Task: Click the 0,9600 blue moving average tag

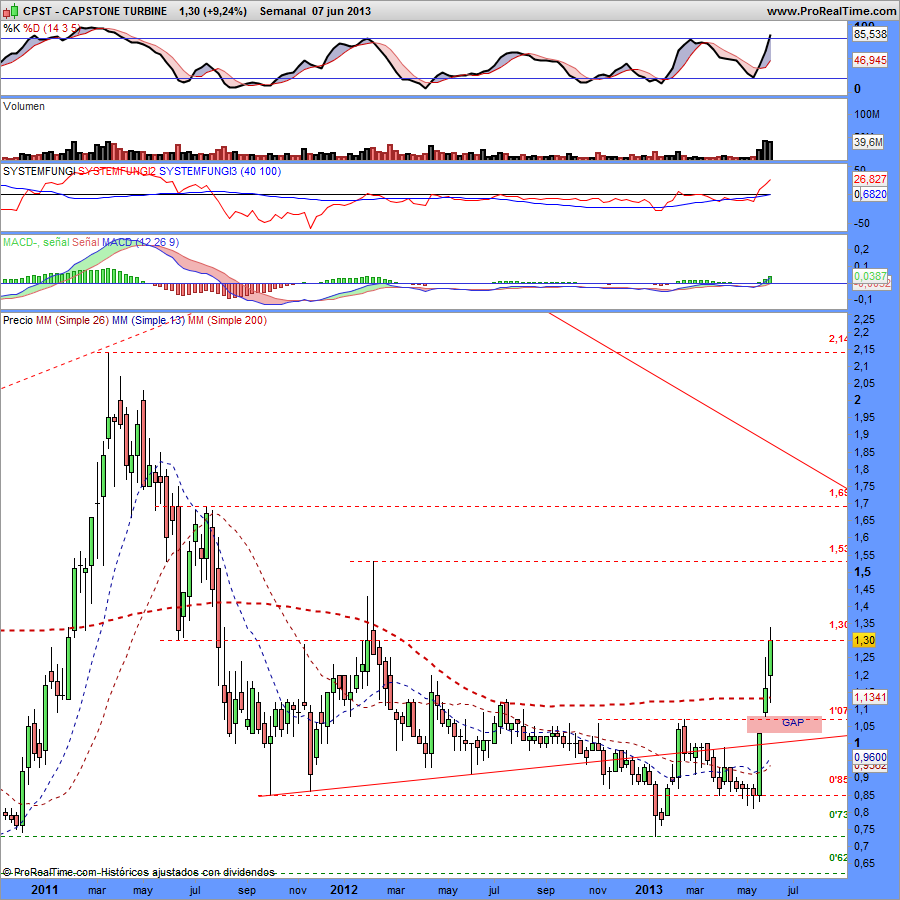Action: [870, 757]
